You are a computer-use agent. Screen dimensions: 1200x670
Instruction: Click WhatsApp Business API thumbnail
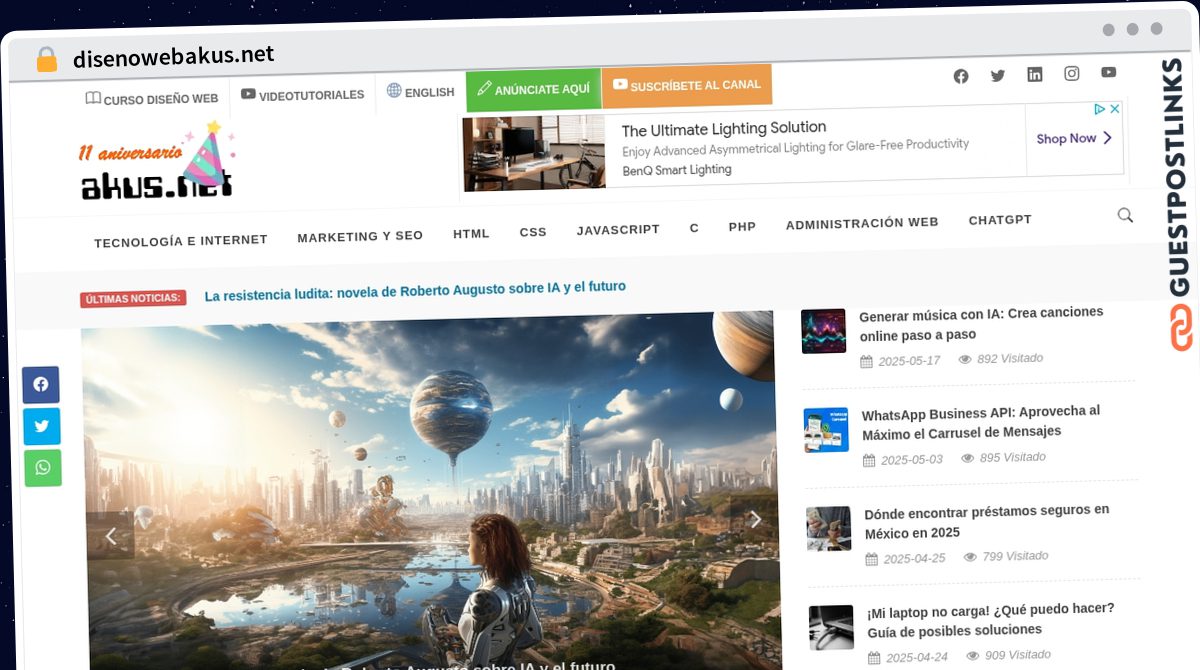pyautogui.click(x=826, y=430)
